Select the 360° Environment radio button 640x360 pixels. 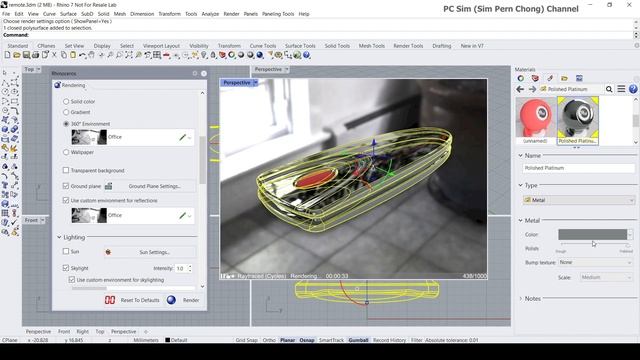point(66,124)
